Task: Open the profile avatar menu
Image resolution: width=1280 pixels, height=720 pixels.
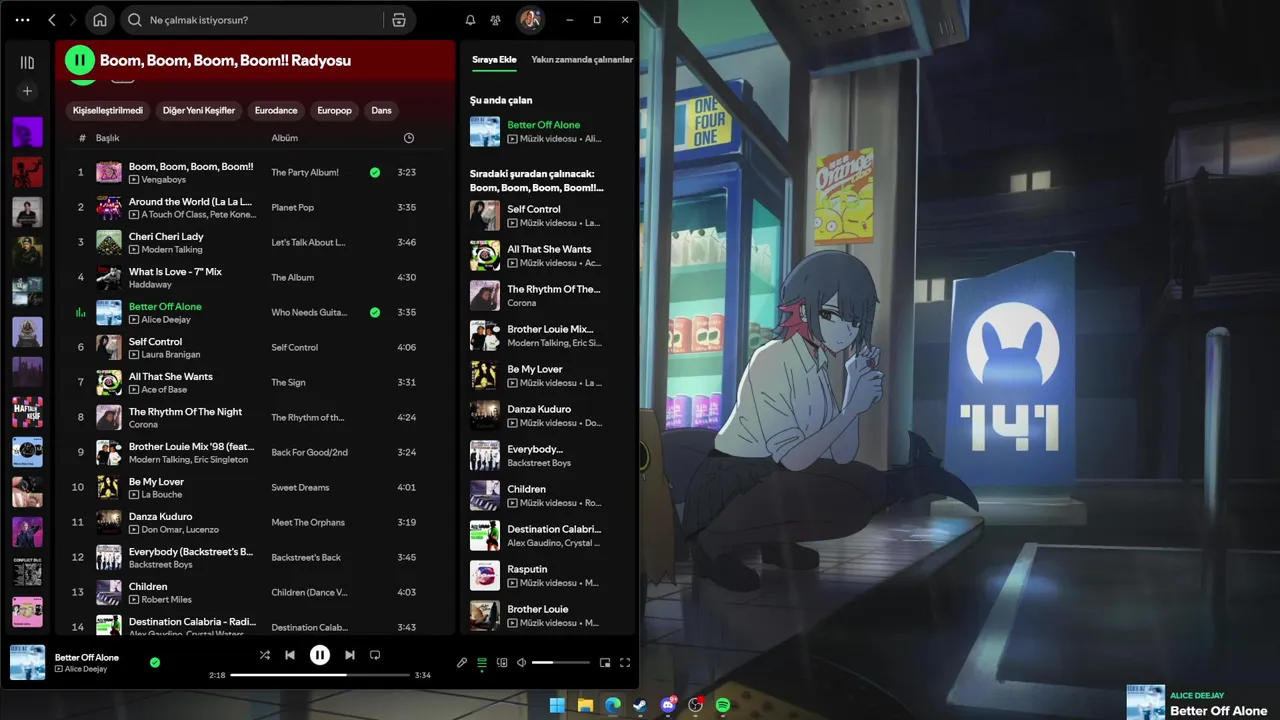Action: coord(530,19)
